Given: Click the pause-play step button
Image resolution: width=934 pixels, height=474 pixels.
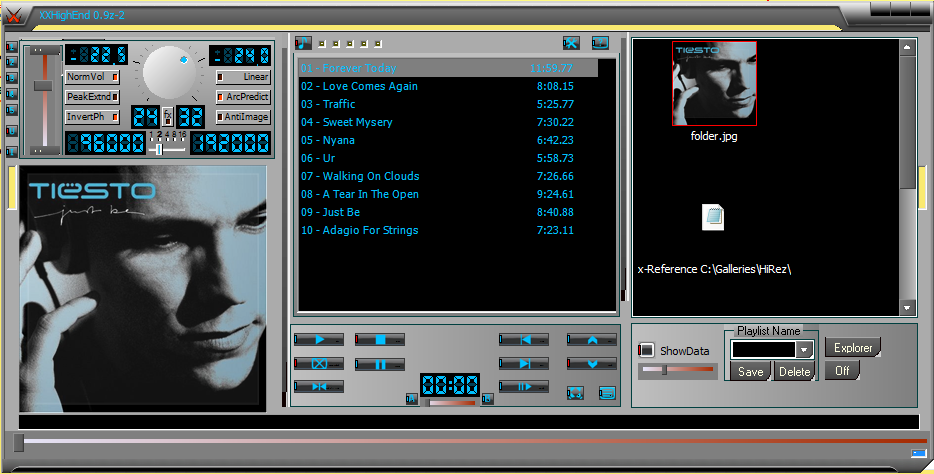Looking at the screenshot, I should pos(524,387).
